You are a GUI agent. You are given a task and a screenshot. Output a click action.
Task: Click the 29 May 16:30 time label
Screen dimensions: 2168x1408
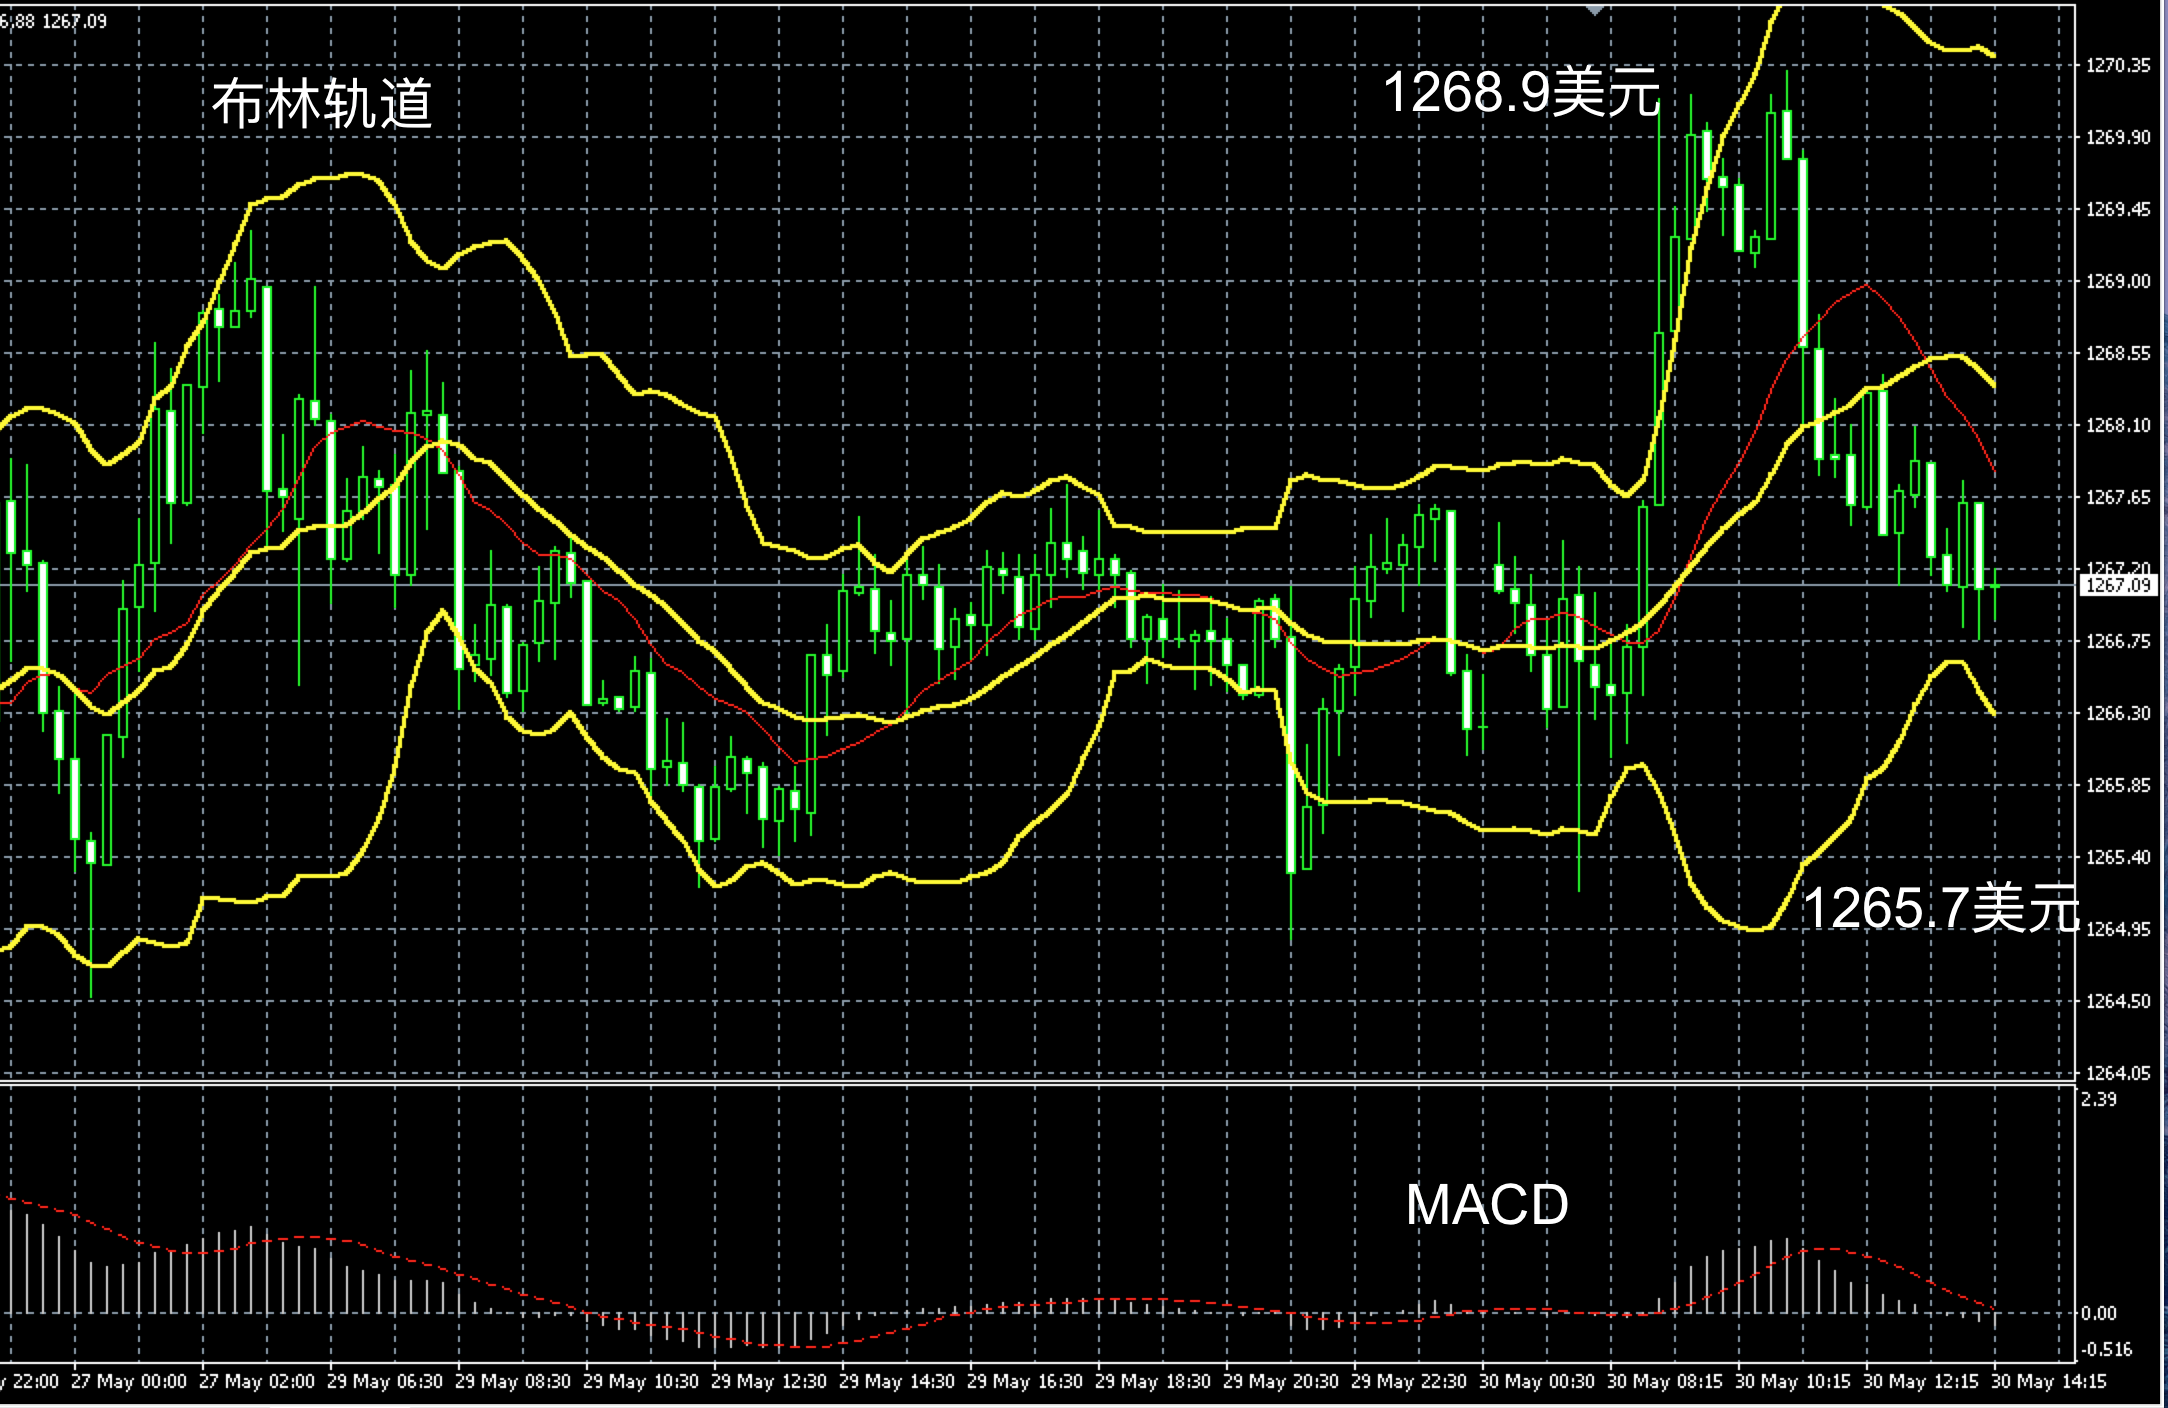[1025, 1381]
